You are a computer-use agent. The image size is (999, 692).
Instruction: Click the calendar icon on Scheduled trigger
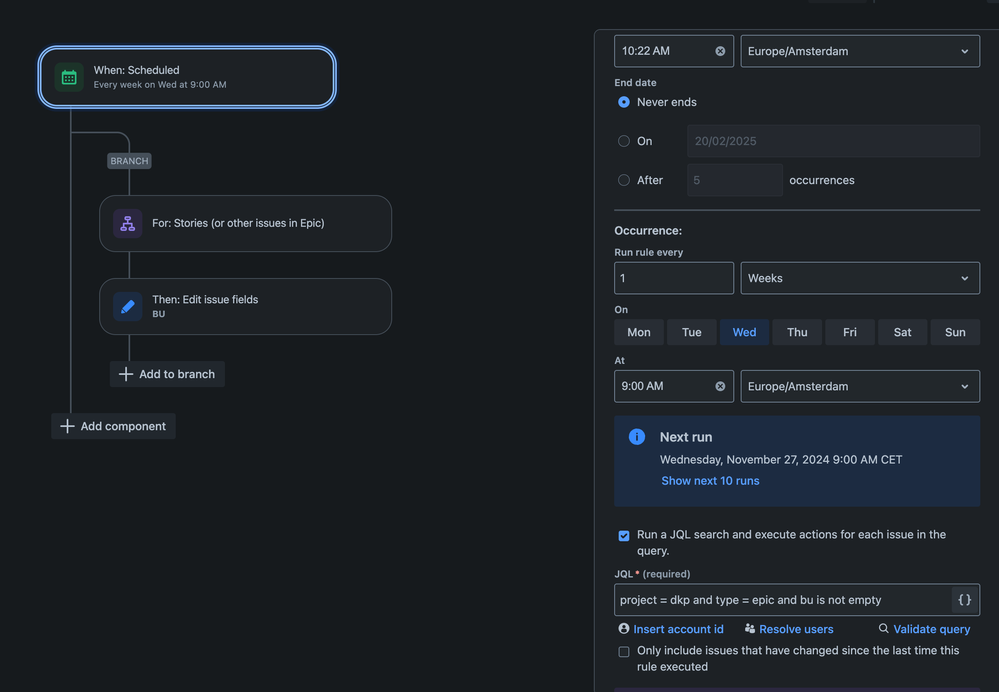pyautogui.click(x=69, y=77)
